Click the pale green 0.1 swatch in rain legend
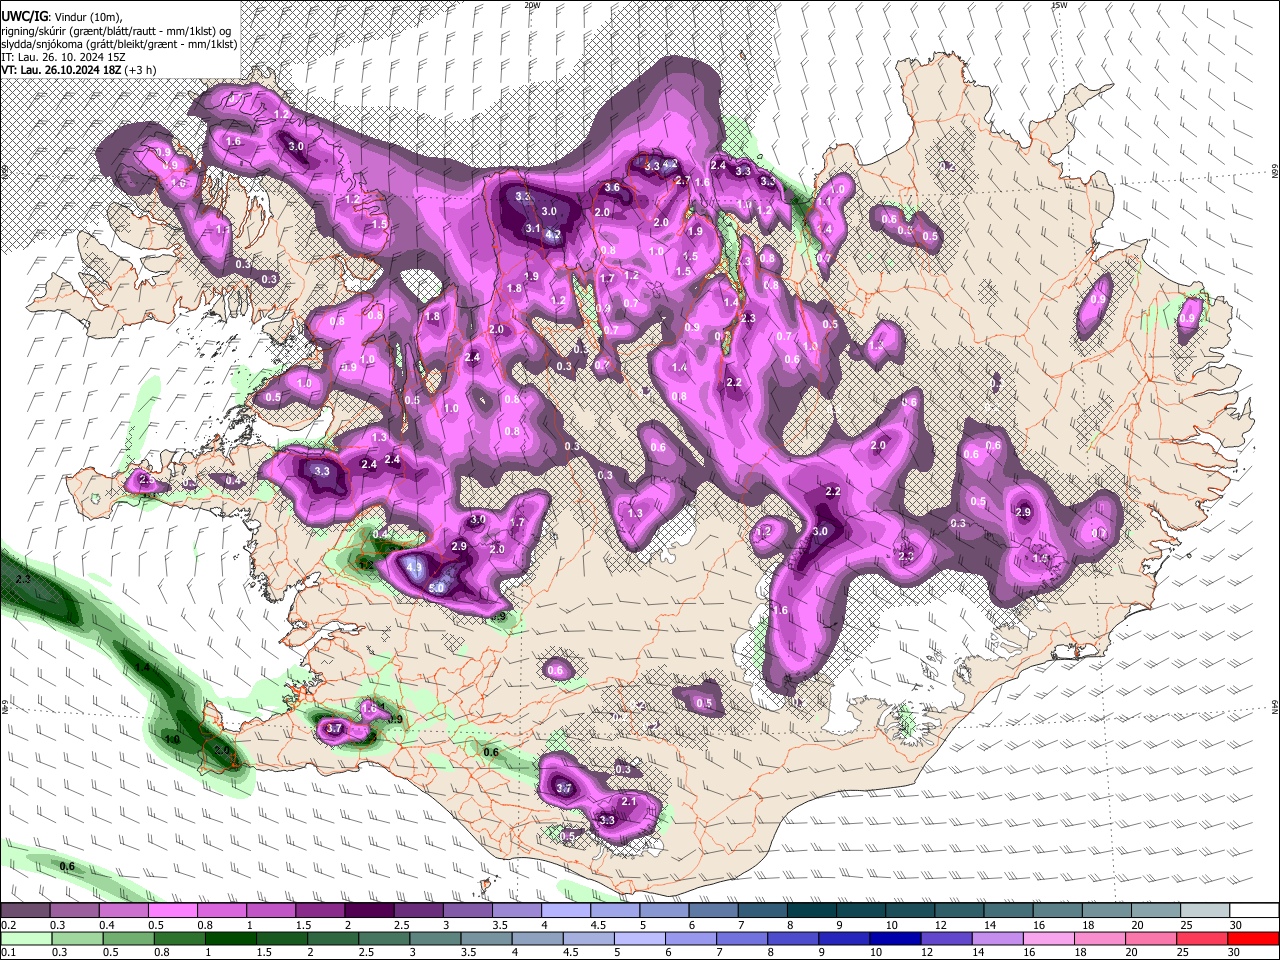Image resolution: width=1280 pixels, height=960 pixels. click(x=26, y=939)
